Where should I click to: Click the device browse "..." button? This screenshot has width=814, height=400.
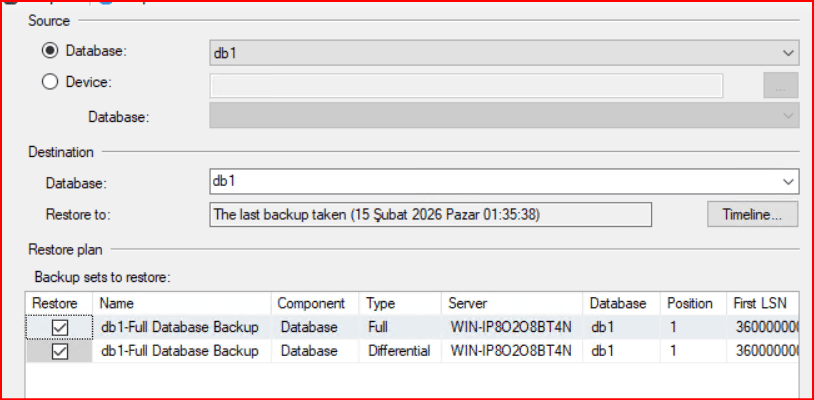[780, 85]
